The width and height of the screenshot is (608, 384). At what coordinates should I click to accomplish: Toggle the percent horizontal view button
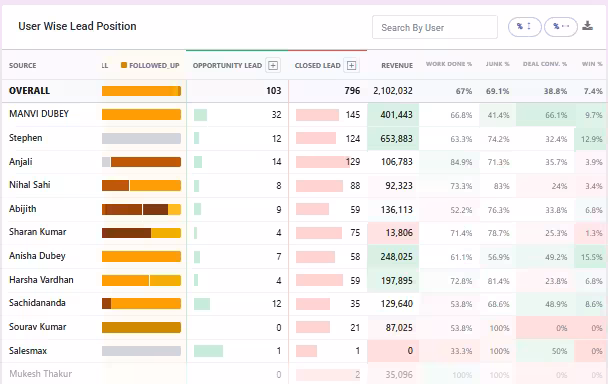561,27
